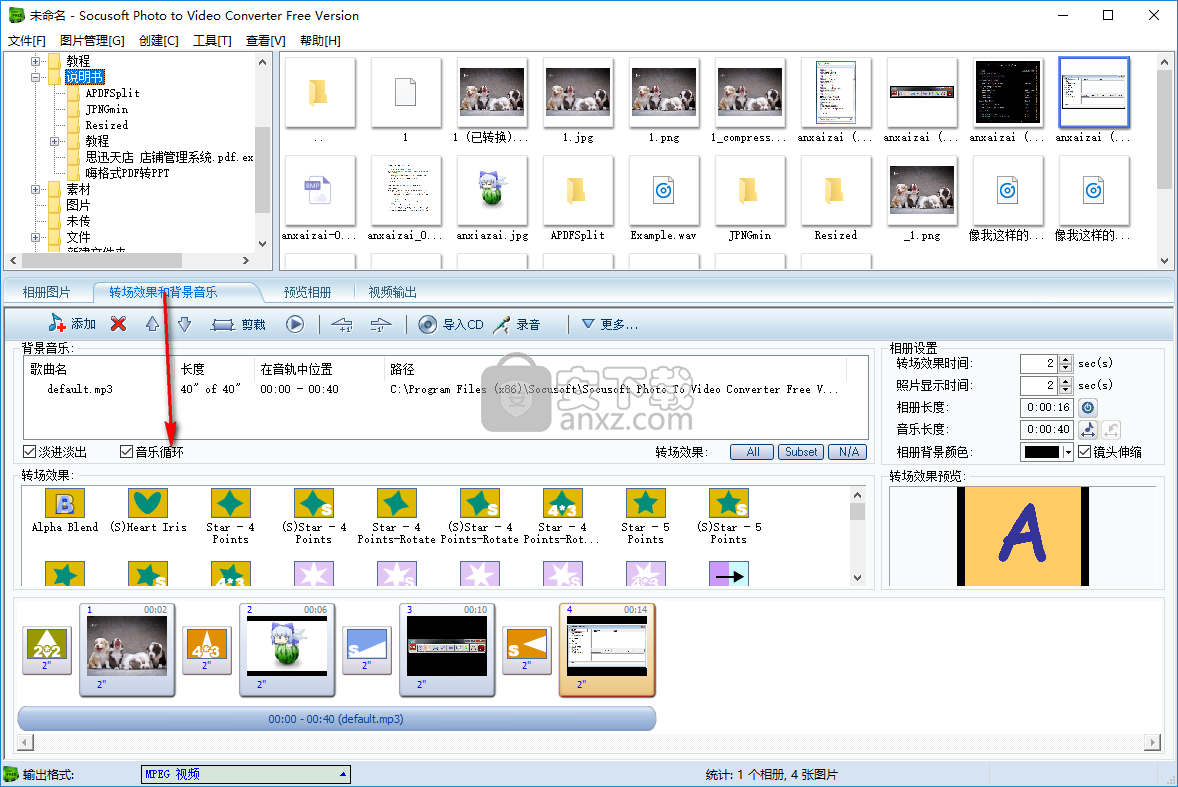Click the shift-earlier track icon
This screenshot has width=1178, height=787.
342,324
